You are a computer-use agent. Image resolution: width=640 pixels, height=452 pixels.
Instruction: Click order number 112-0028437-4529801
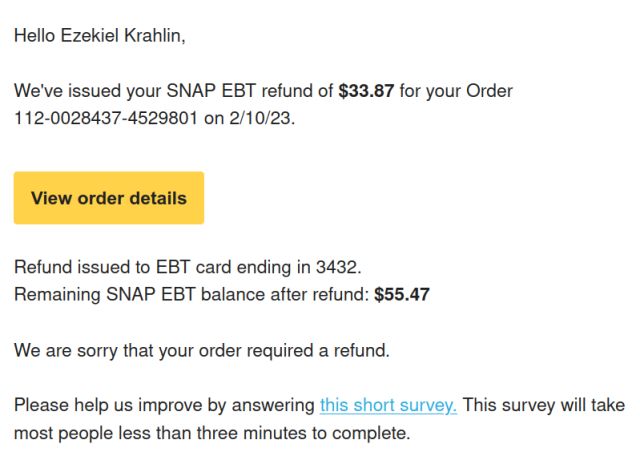click(106, 118)
